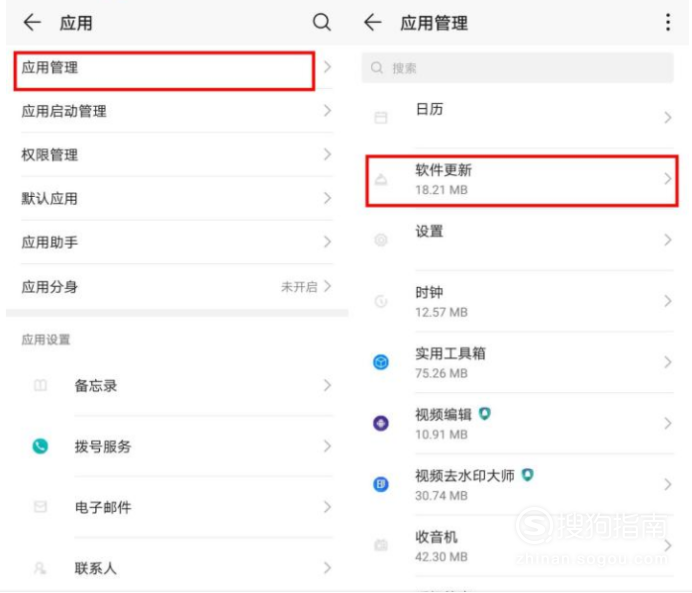Viewport: 692px width, 593px height.
Task: Expand the 时钟 row chevron
Action: tap(668, 301)
